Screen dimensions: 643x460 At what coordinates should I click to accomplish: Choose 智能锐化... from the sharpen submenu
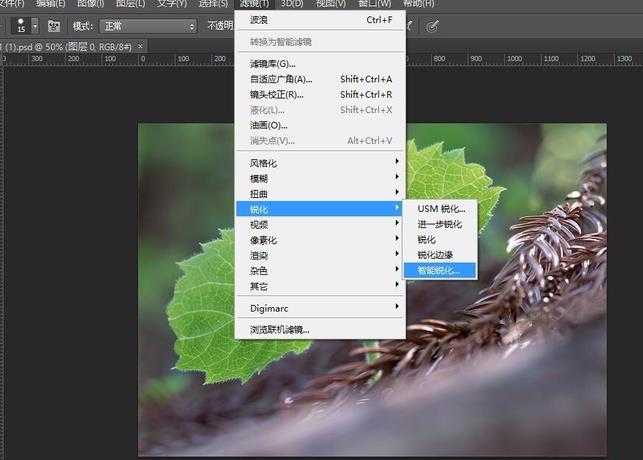pos(439,270)
